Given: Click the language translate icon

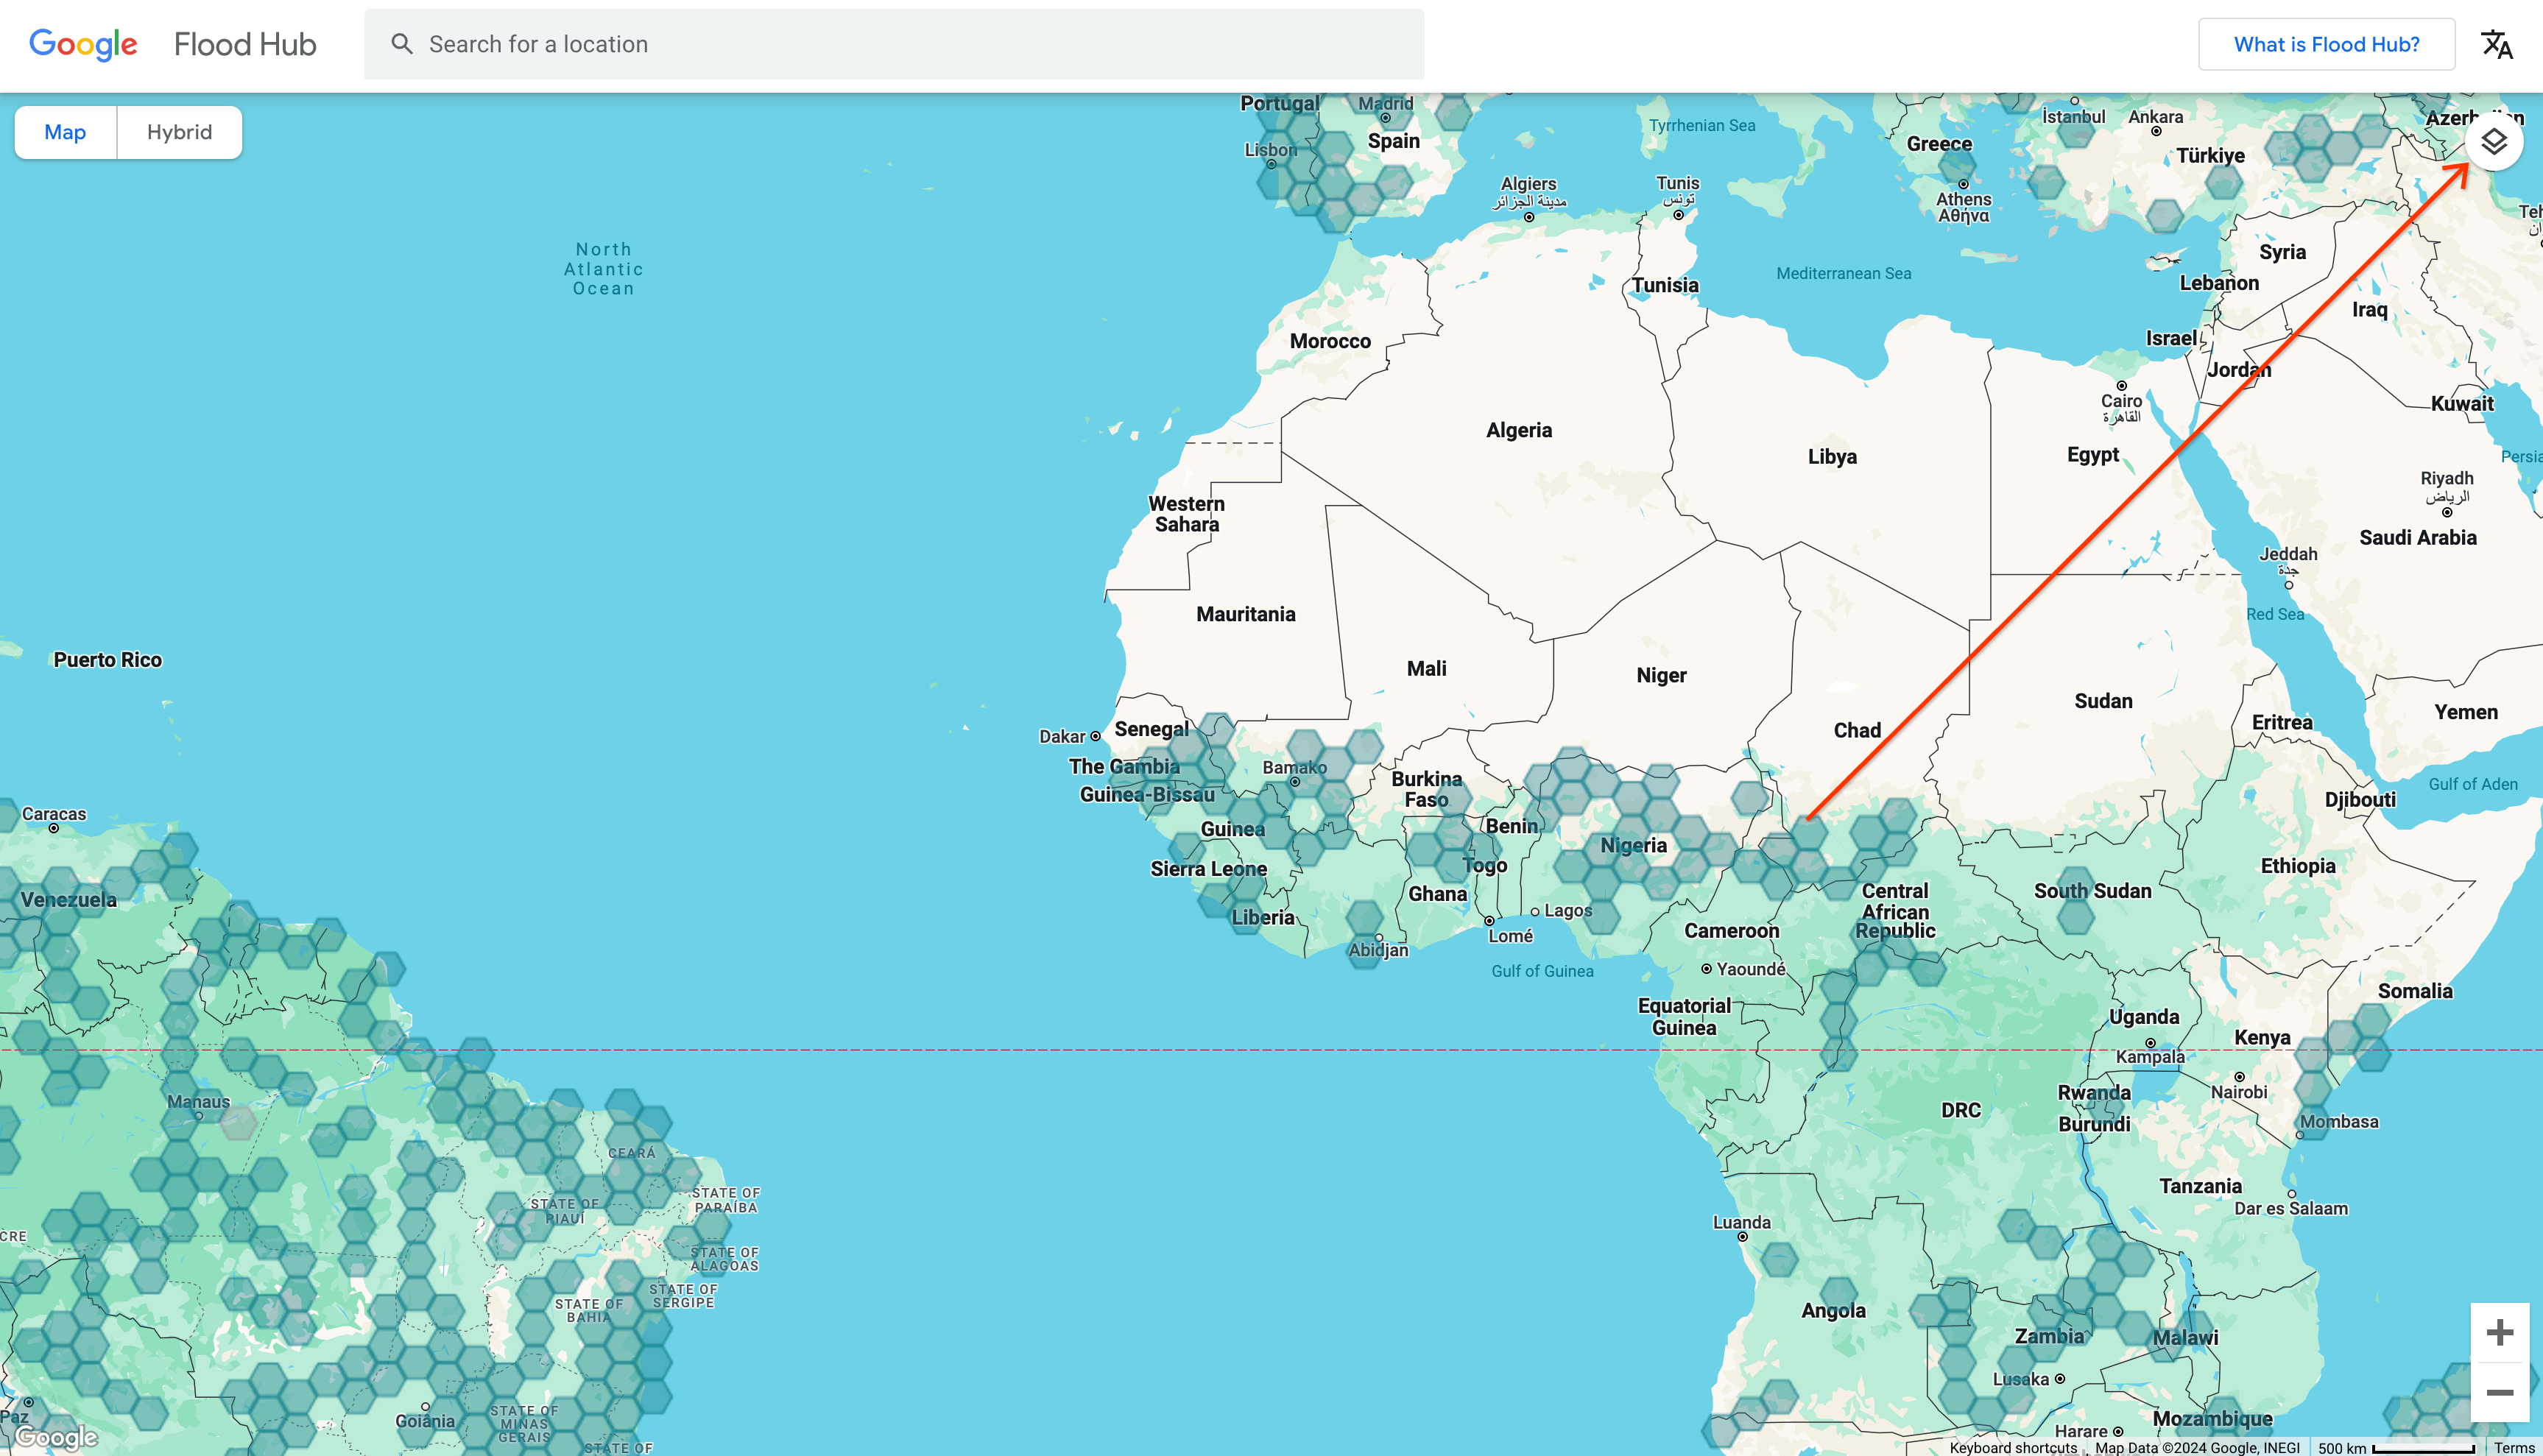Looking at the screenshot, I should pos(2496,44).
